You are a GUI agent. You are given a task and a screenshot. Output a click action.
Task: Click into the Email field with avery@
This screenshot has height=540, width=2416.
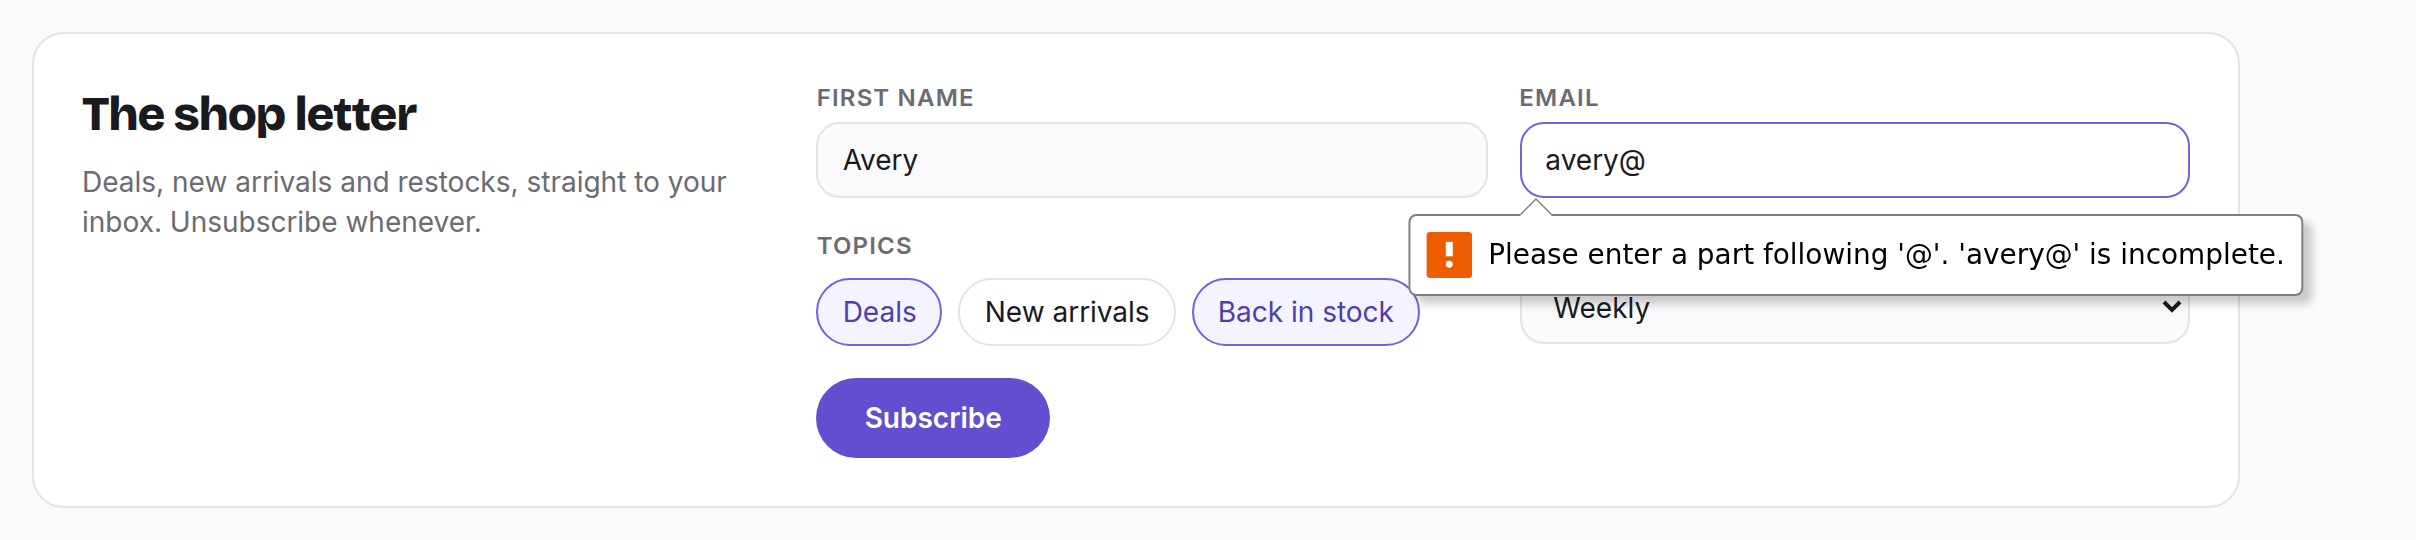point(1855,160)
